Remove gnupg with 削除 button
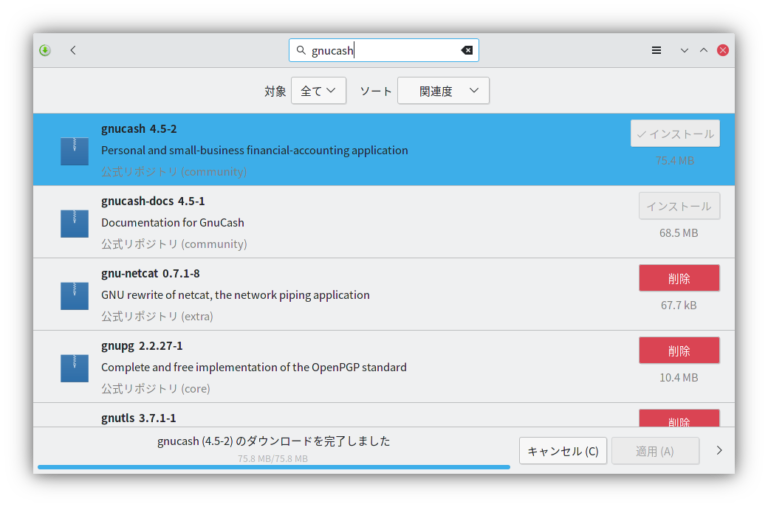The width and height of the screenshot is (768, 507). tap(679, 350)
